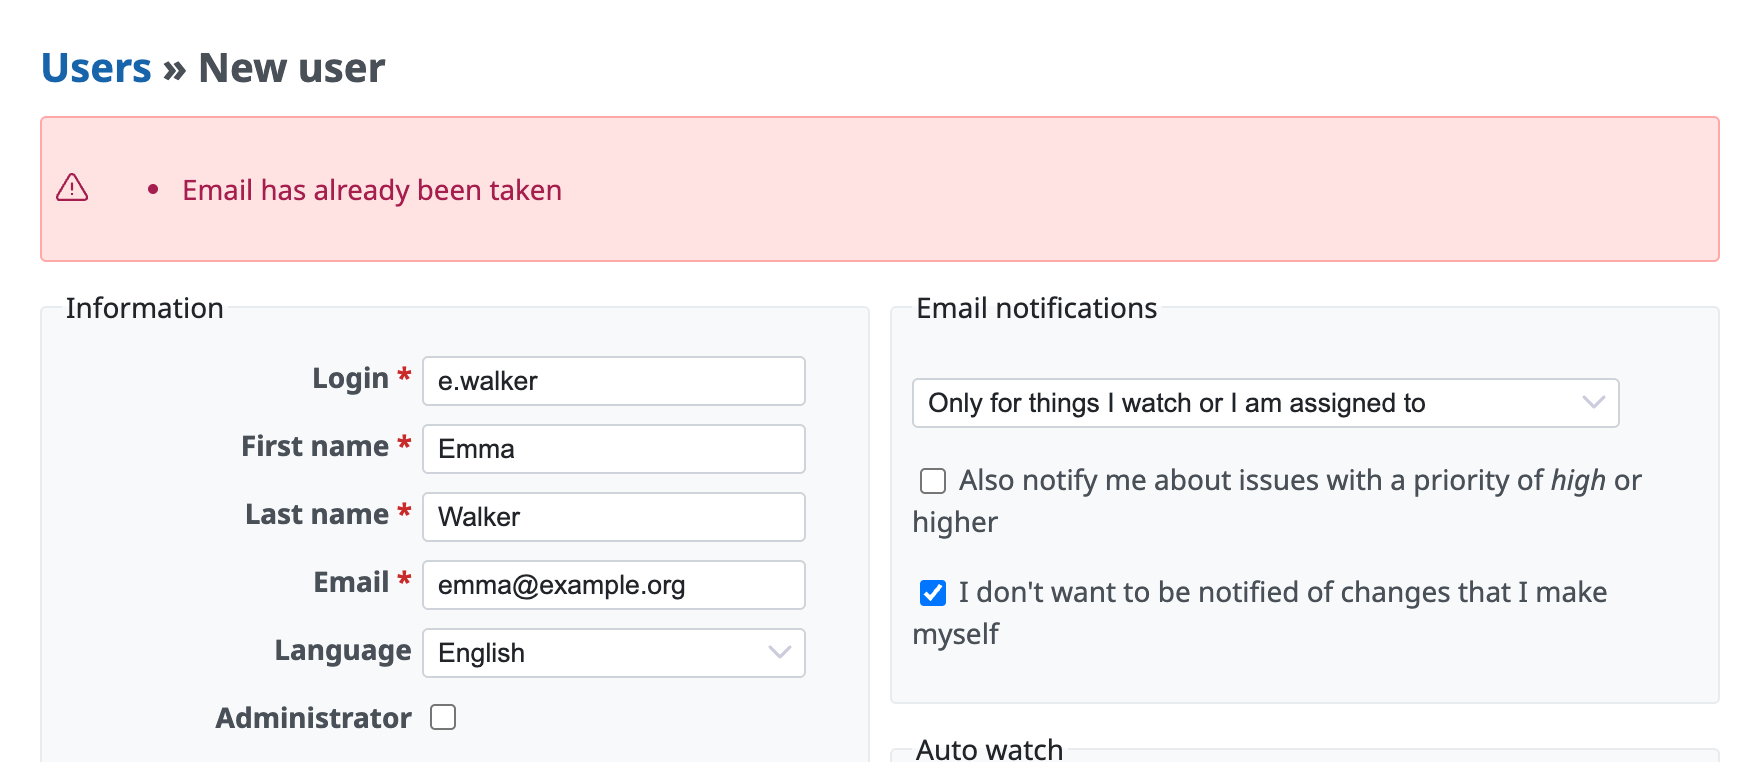1760x762 pixels.
Task: Click the Information section heading
Action: click(145, 308)
